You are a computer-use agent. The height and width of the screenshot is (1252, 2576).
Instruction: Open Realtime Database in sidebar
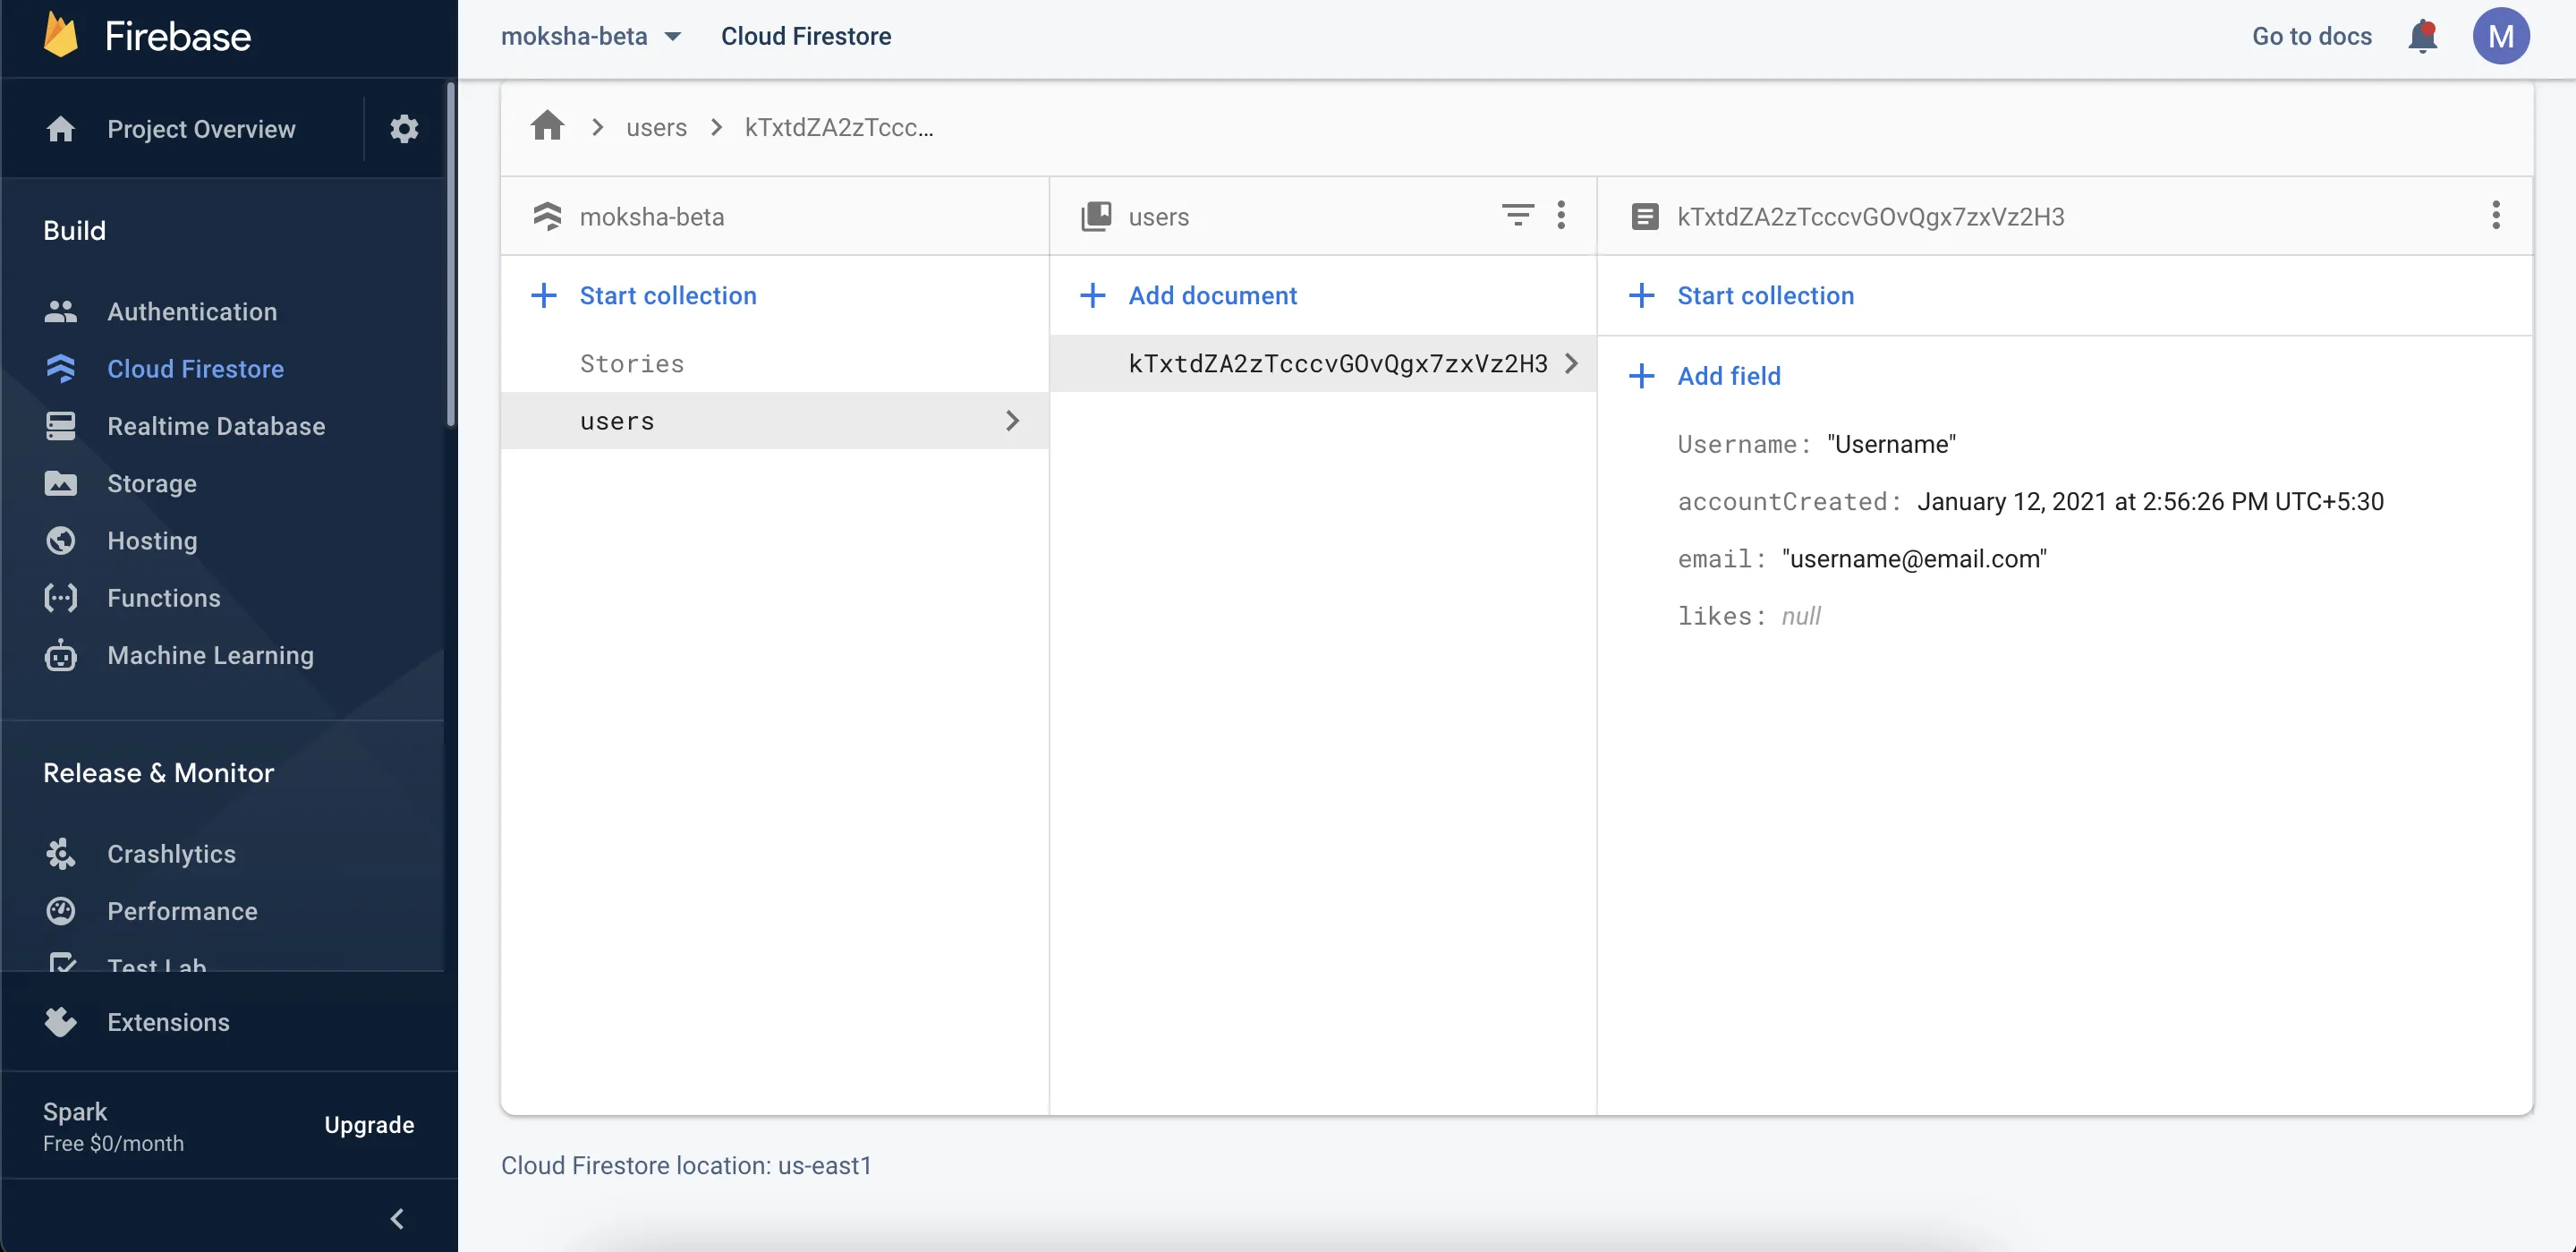pos(216,426)
